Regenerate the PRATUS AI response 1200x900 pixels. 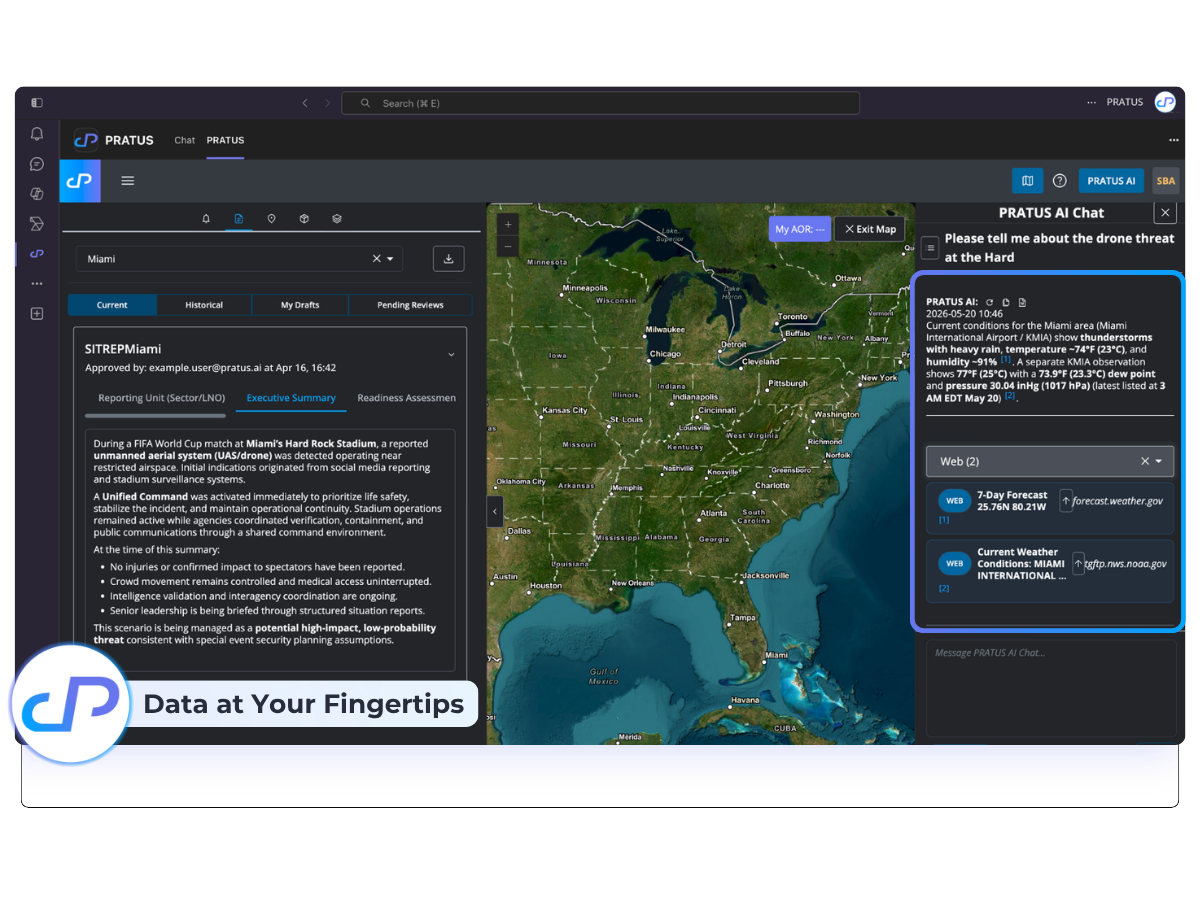pos(990,302)
